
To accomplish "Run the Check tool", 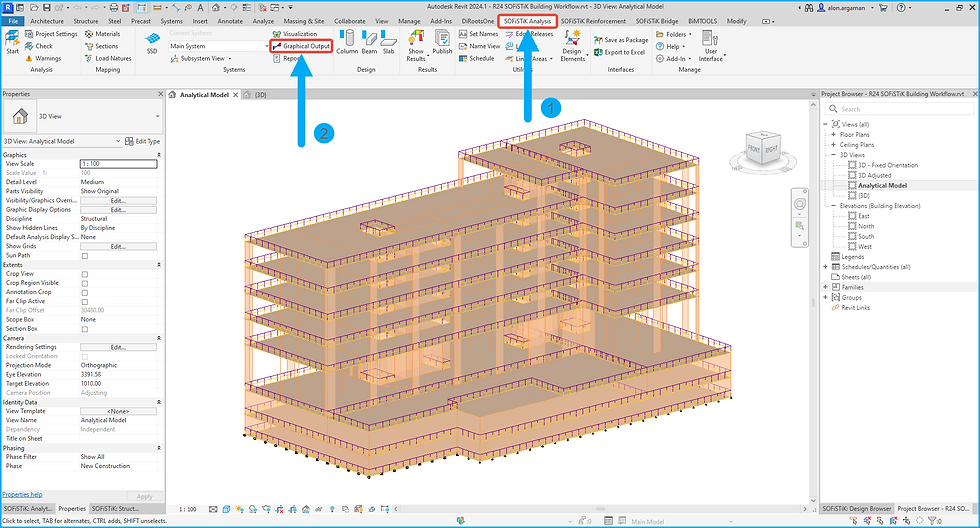I will click(39, 46).
